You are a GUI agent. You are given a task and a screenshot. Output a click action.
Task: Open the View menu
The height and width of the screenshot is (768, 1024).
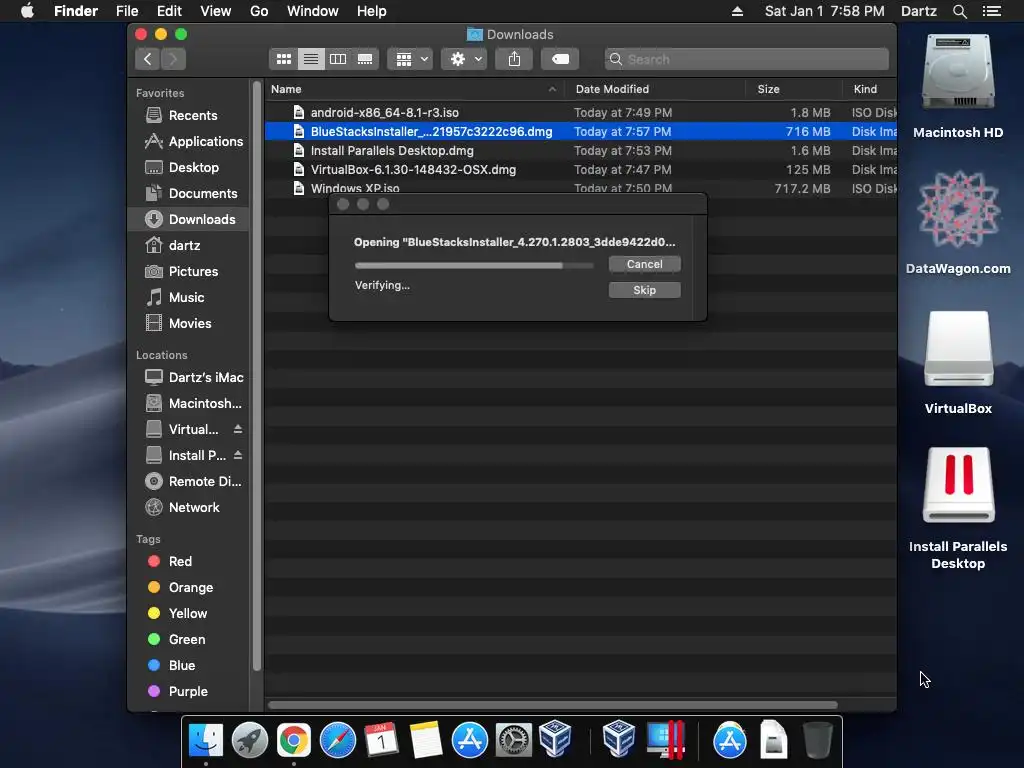[x=216, y=11]
